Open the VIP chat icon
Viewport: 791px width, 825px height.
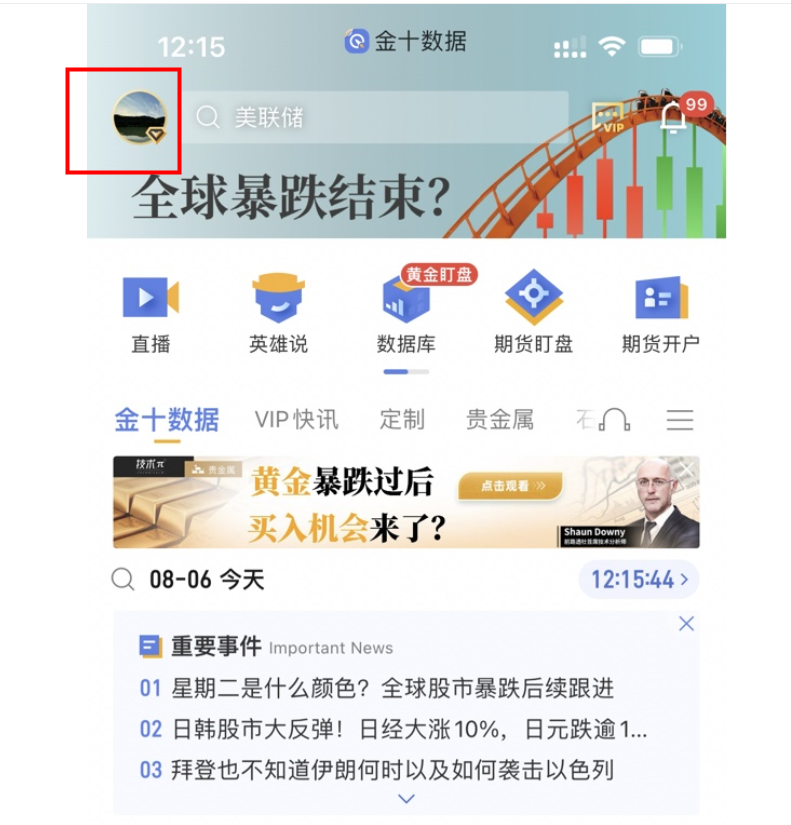coord(609,117)
